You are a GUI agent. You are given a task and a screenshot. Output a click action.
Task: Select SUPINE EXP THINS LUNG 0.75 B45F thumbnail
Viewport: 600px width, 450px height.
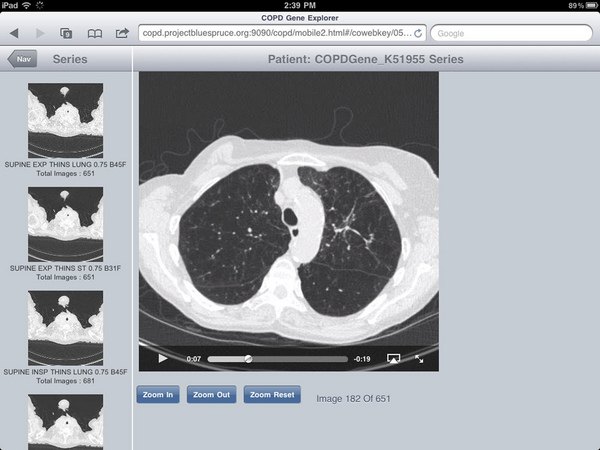pos(65,121)
